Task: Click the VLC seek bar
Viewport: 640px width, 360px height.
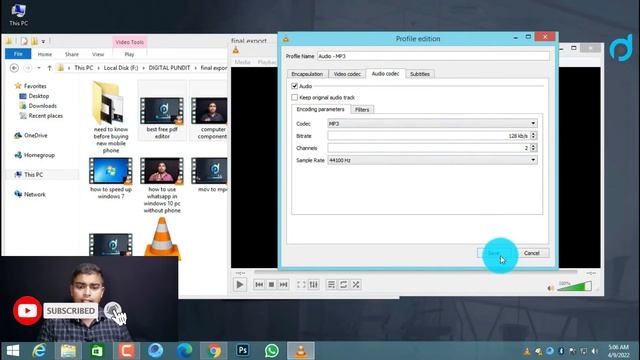Action: pyautogui.click(x=416, y=272)
